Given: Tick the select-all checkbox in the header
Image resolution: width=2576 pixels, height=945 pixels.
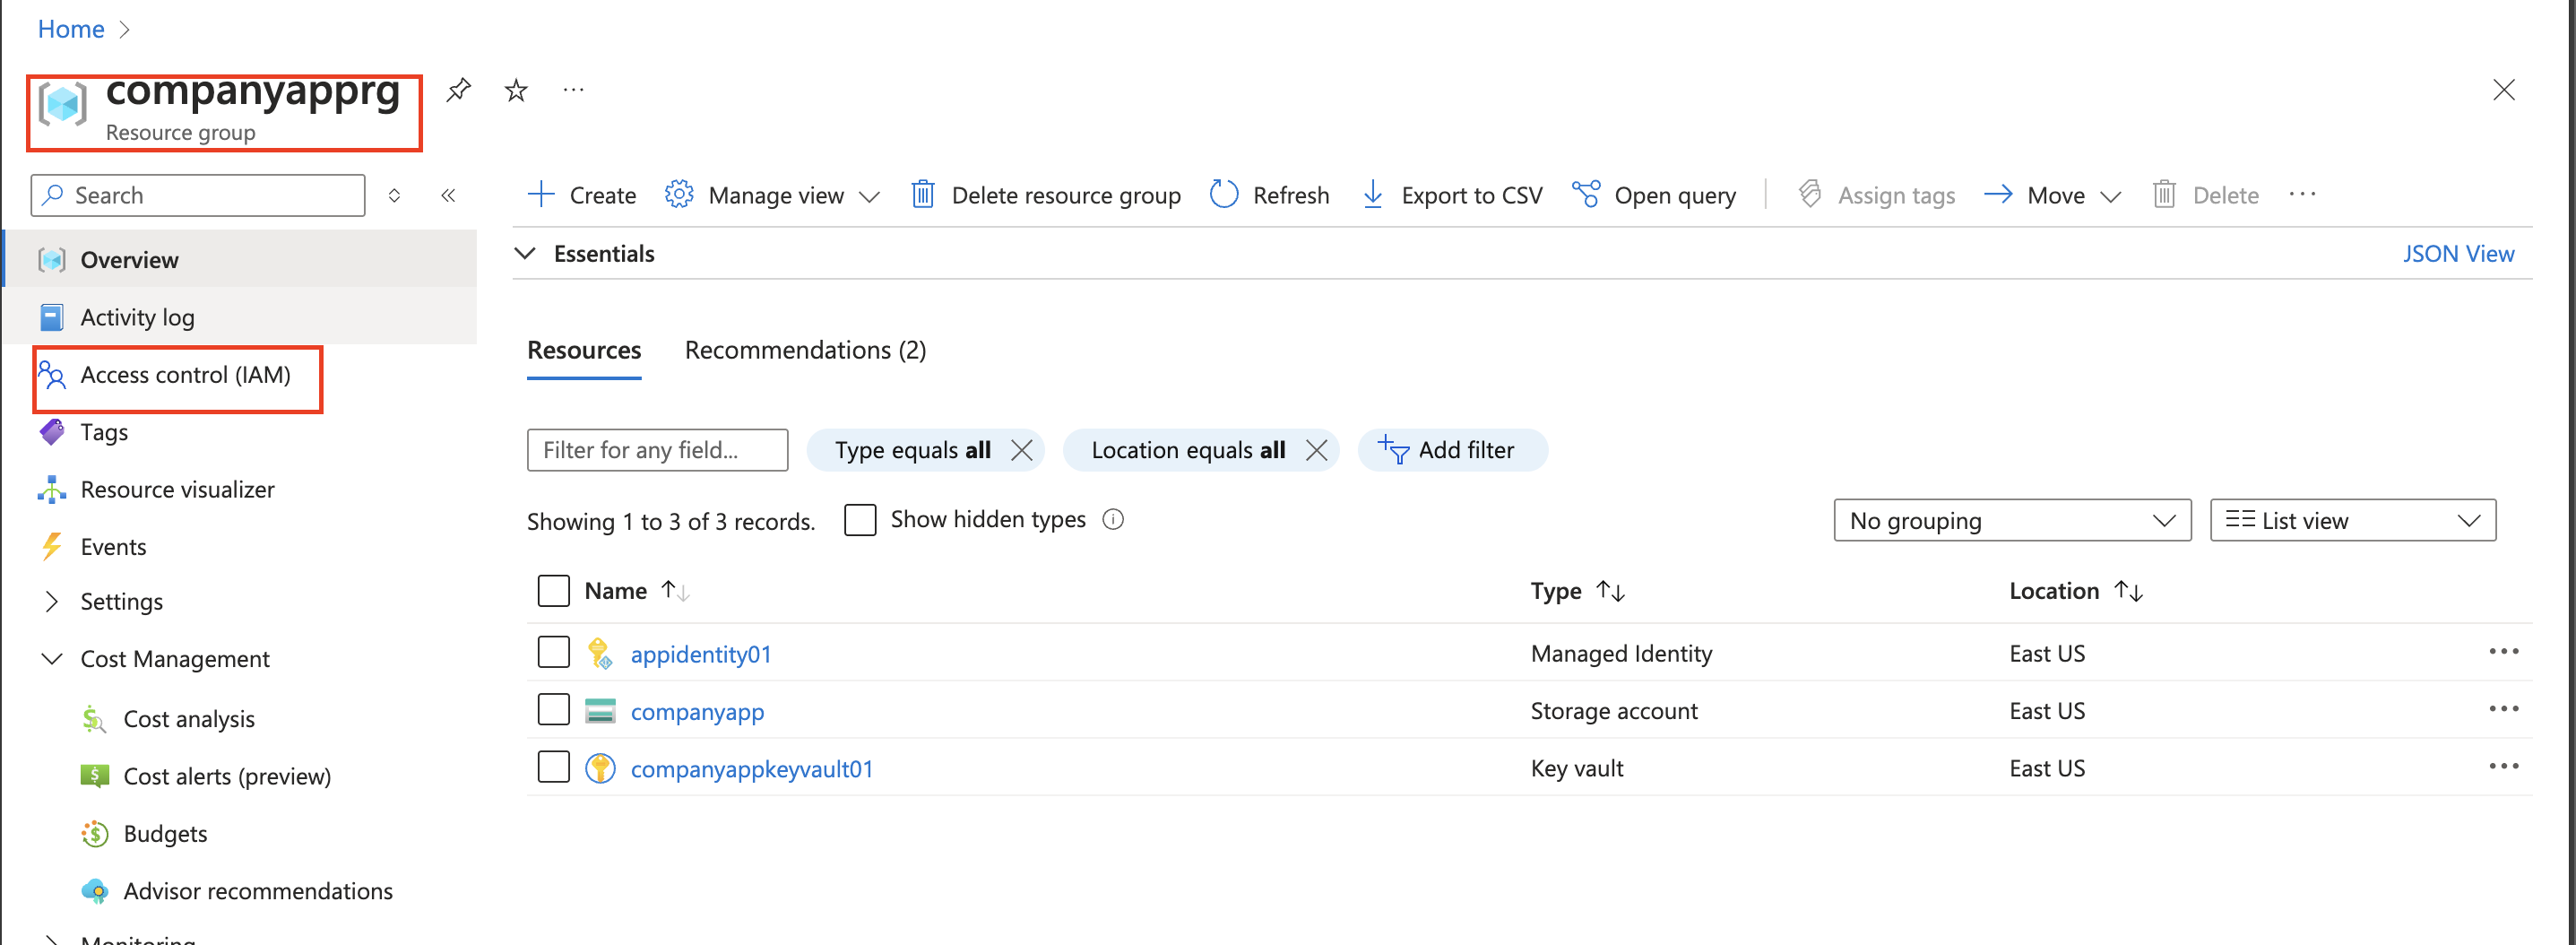Looking at the screenshot, I should tap(553, 591).
